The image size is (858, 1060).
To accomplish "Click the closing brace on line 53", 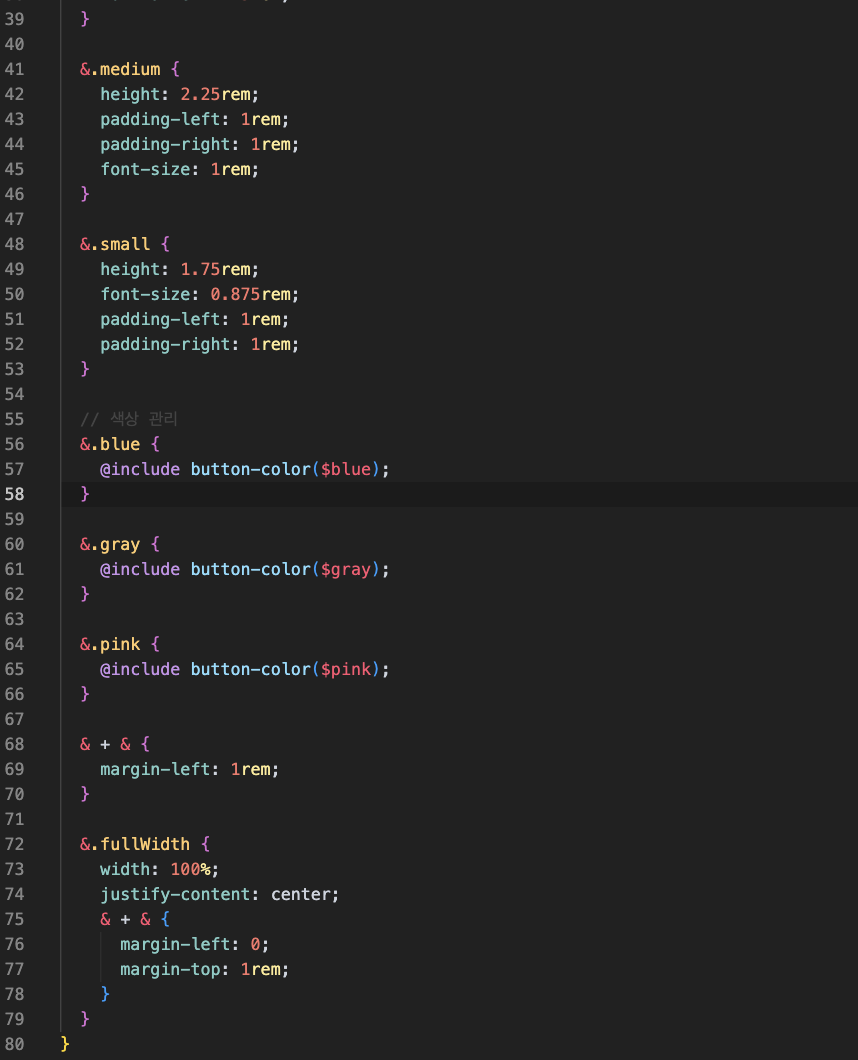I will coord(85,369).
